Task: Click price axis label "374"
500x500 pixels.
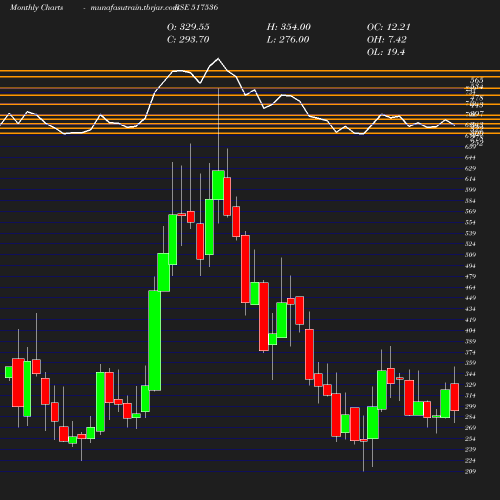Action: (x=470, y=352)
